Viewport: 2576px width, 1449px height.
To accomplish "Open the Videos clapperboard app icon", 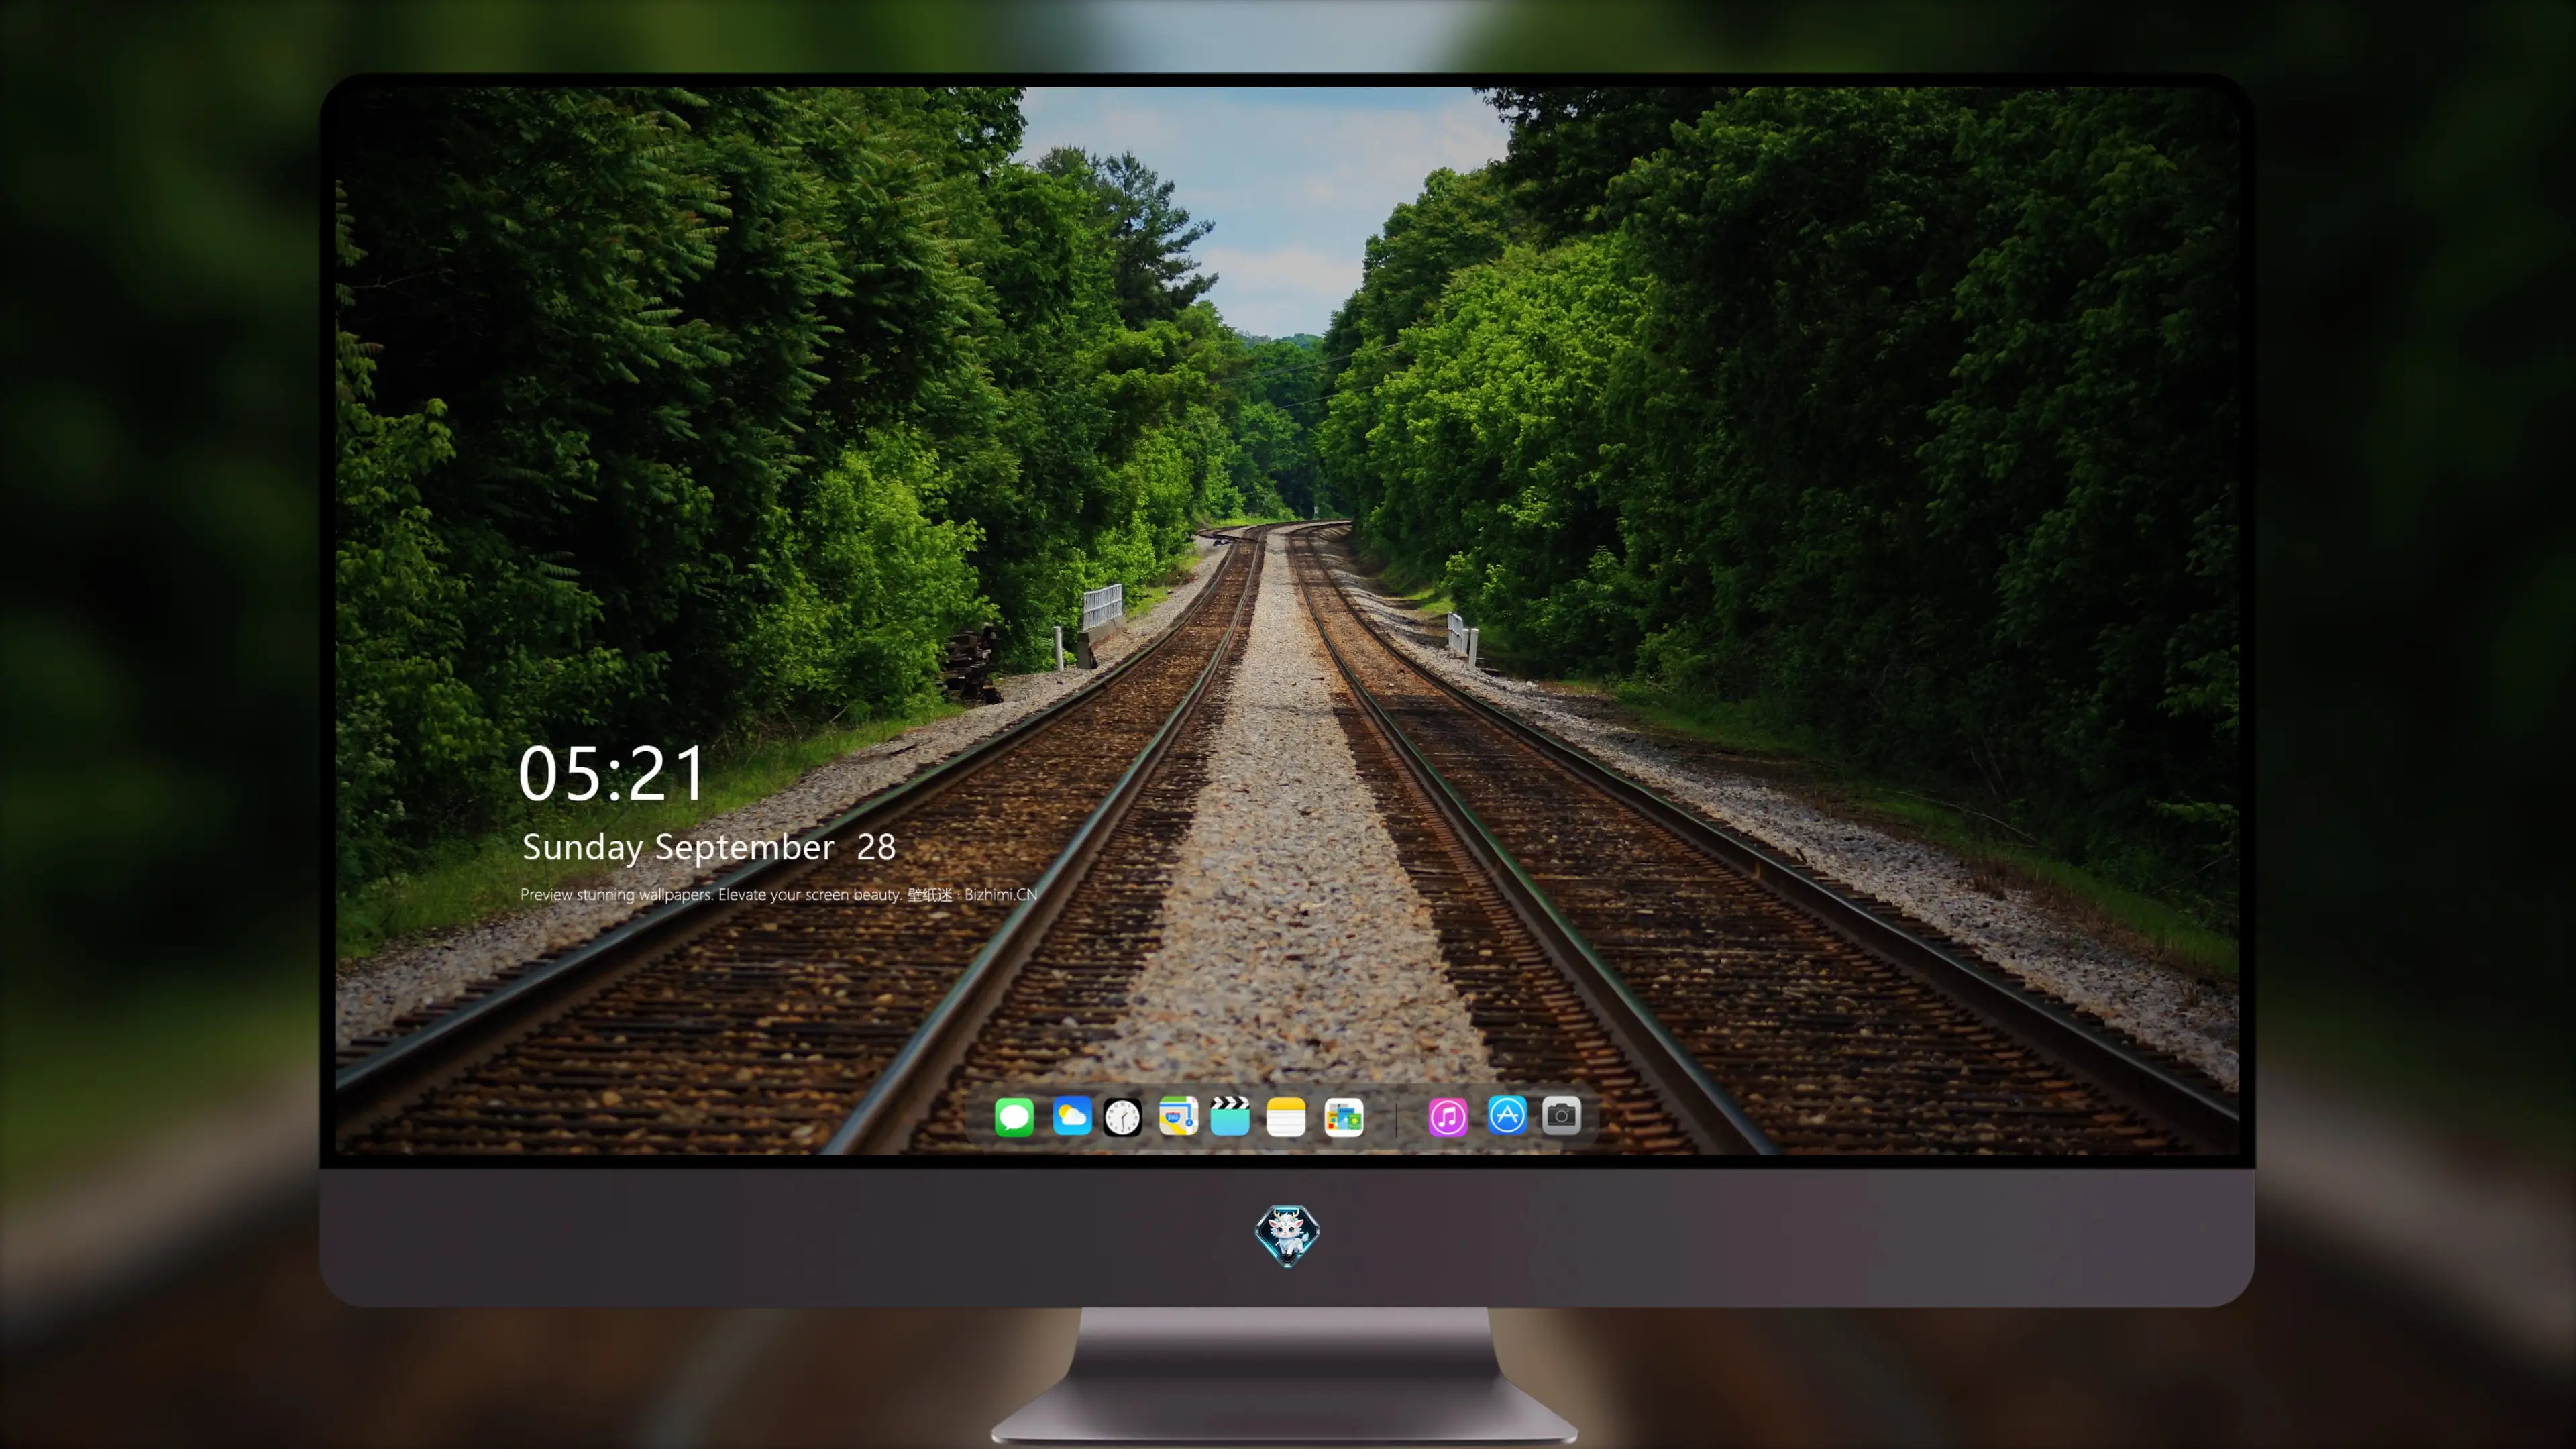I will coord(1230,1117).
